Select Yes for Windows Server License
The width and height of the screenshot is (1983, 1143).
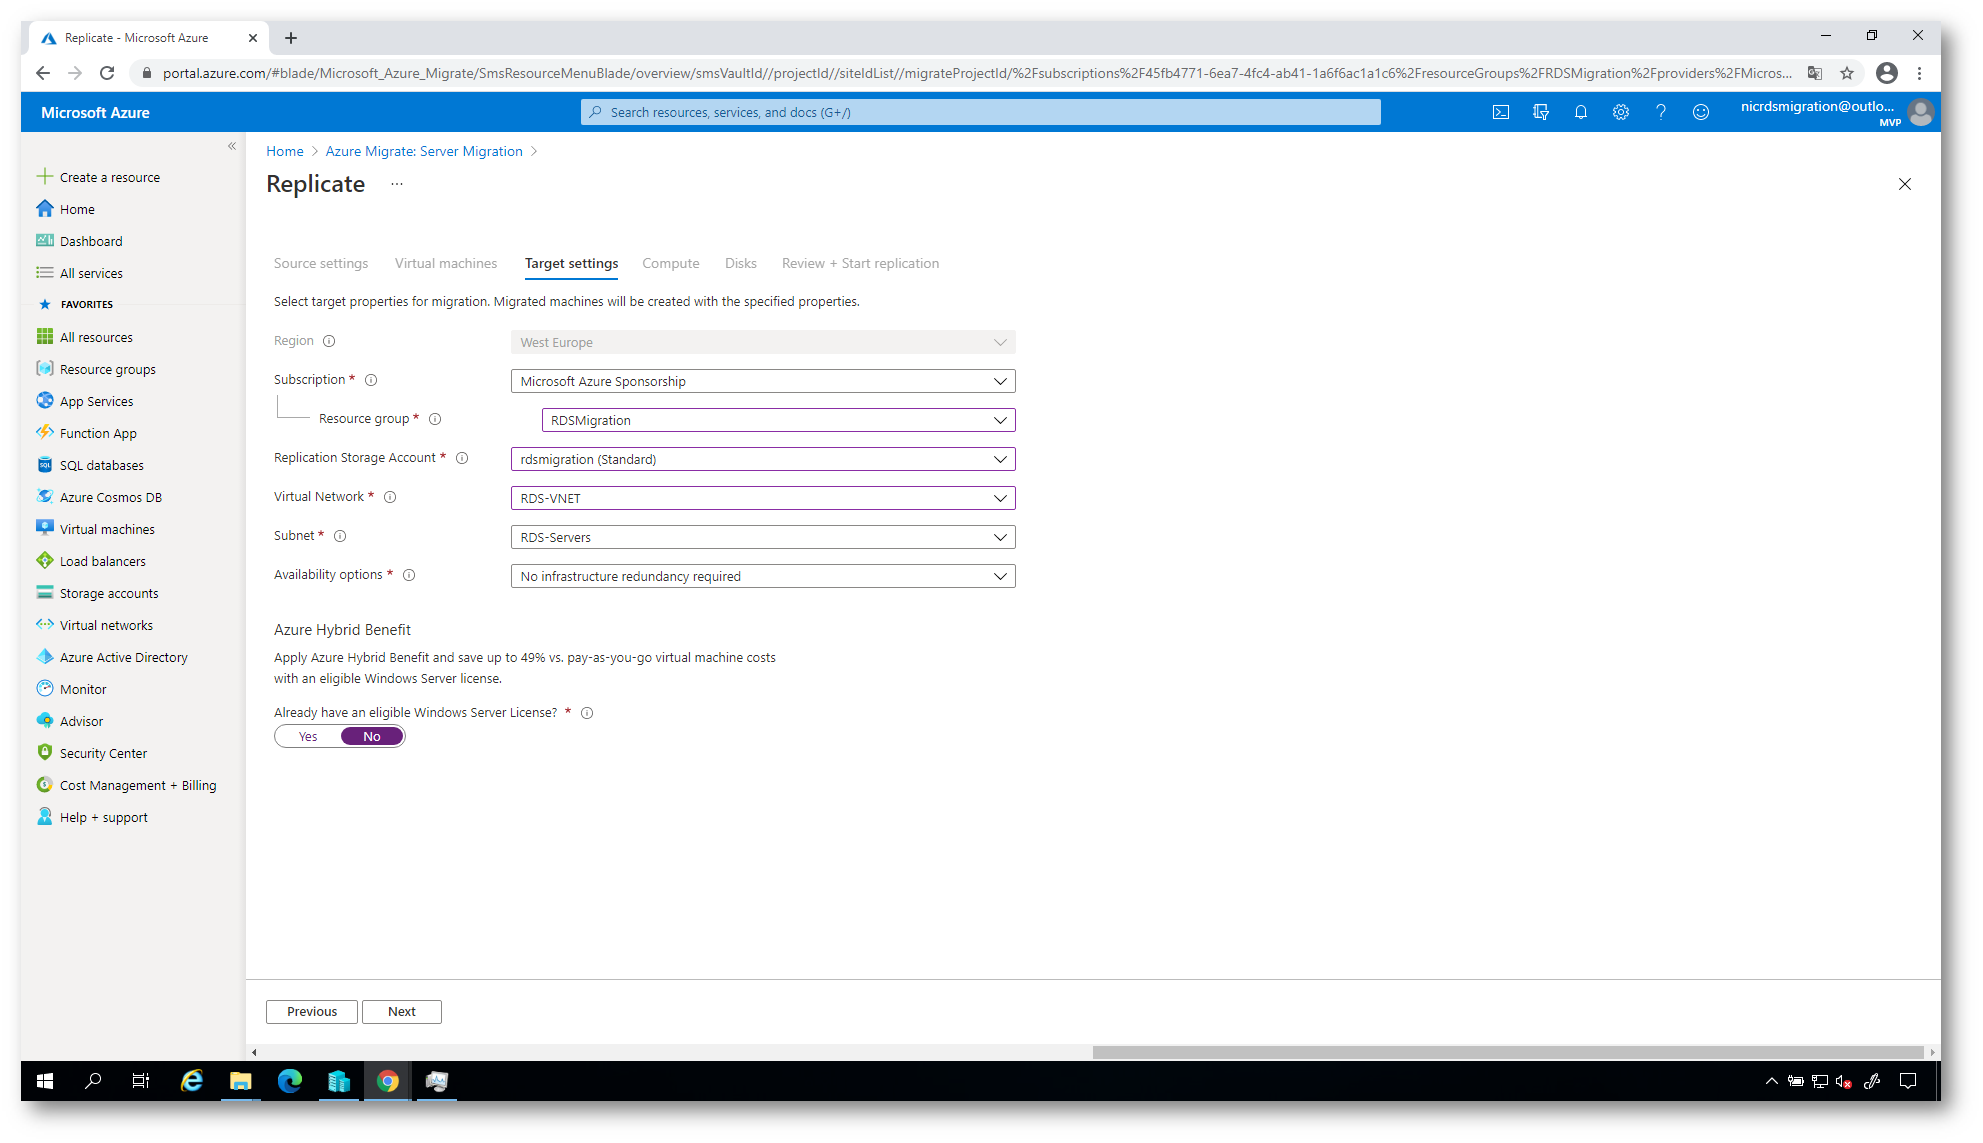pyautogui.click(x=308, y=737)
